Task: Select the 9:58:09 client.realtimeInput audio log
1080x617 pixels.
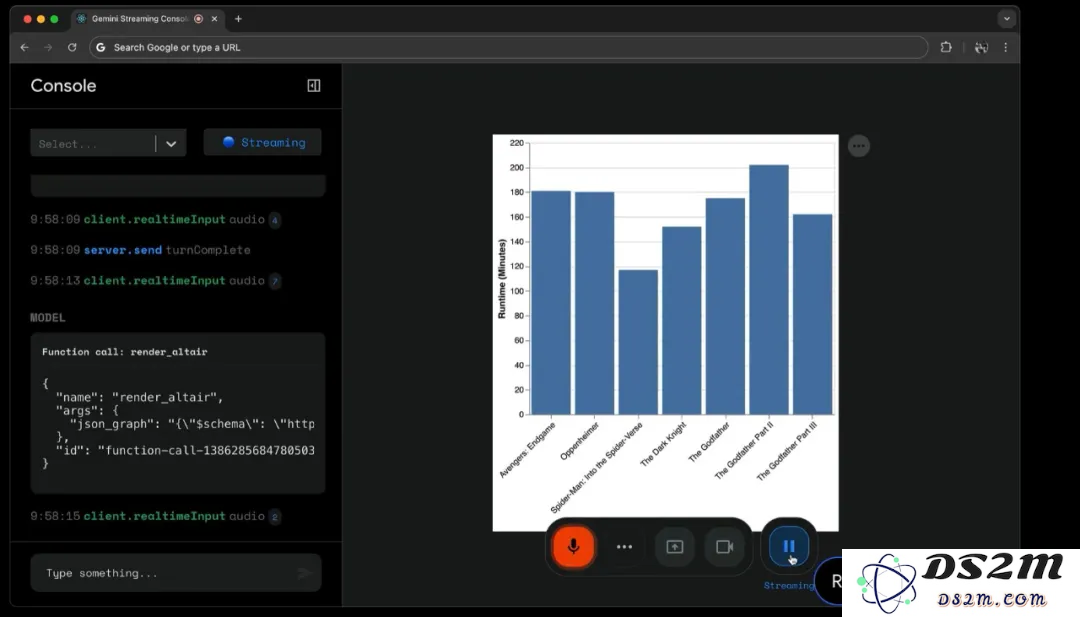Action: [156, 220]
